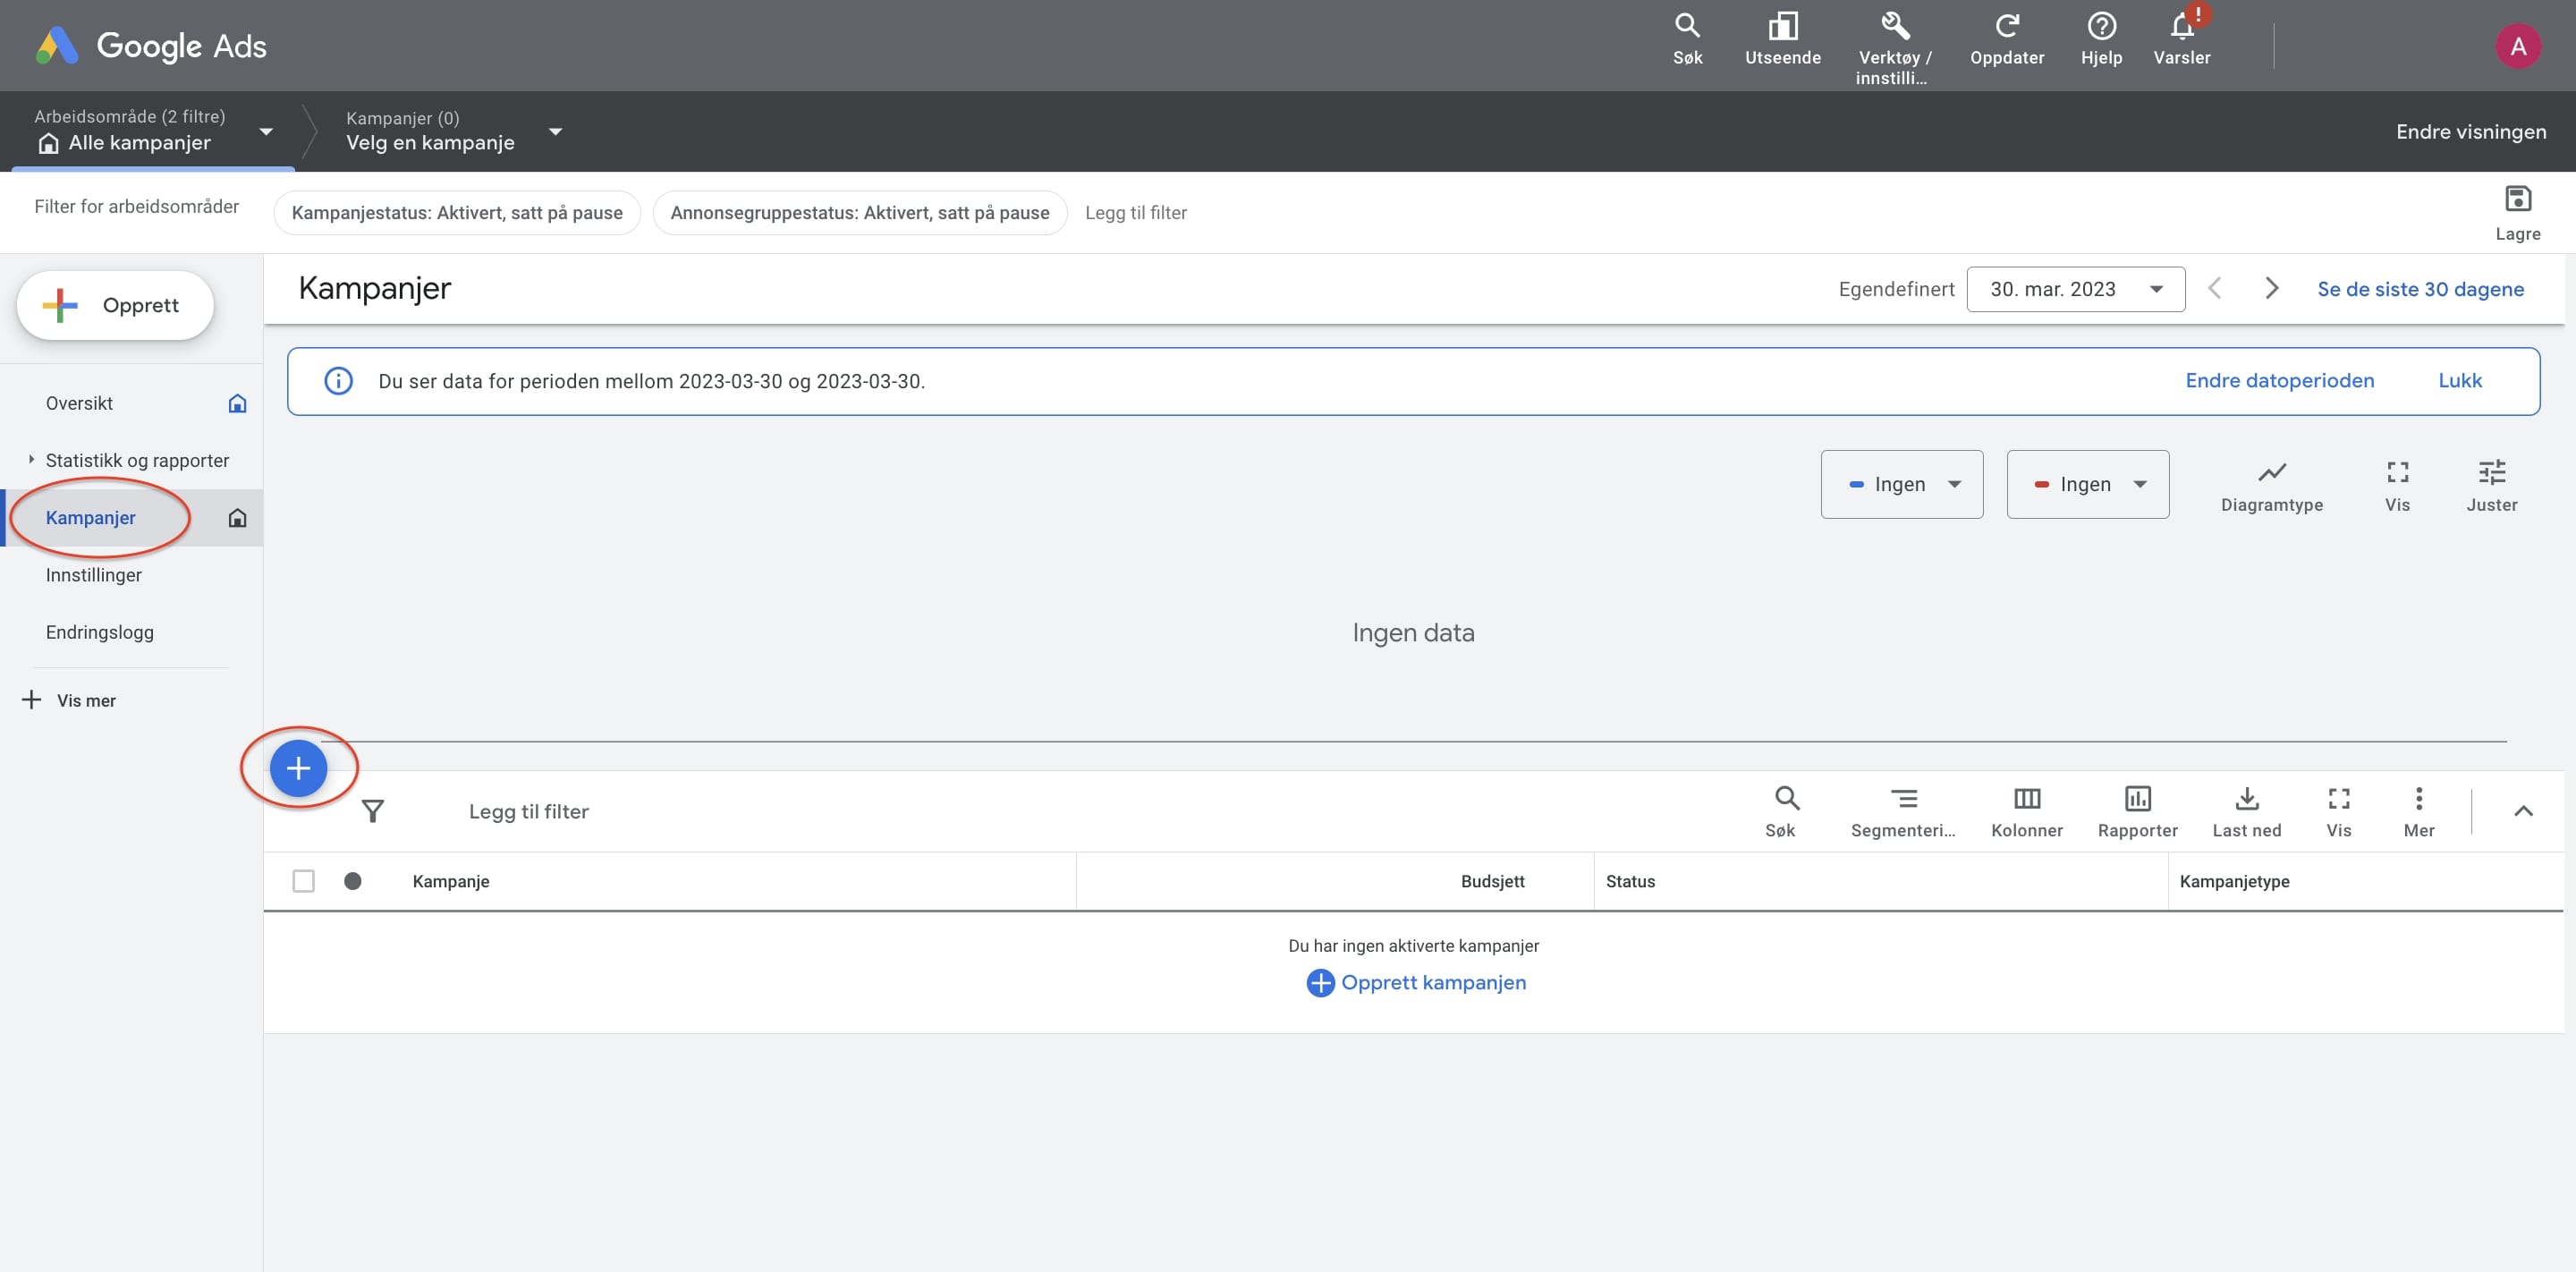The image size is (2576, 1272).
Task: Open the Varsler notification bell
Action: [2181, 27]
